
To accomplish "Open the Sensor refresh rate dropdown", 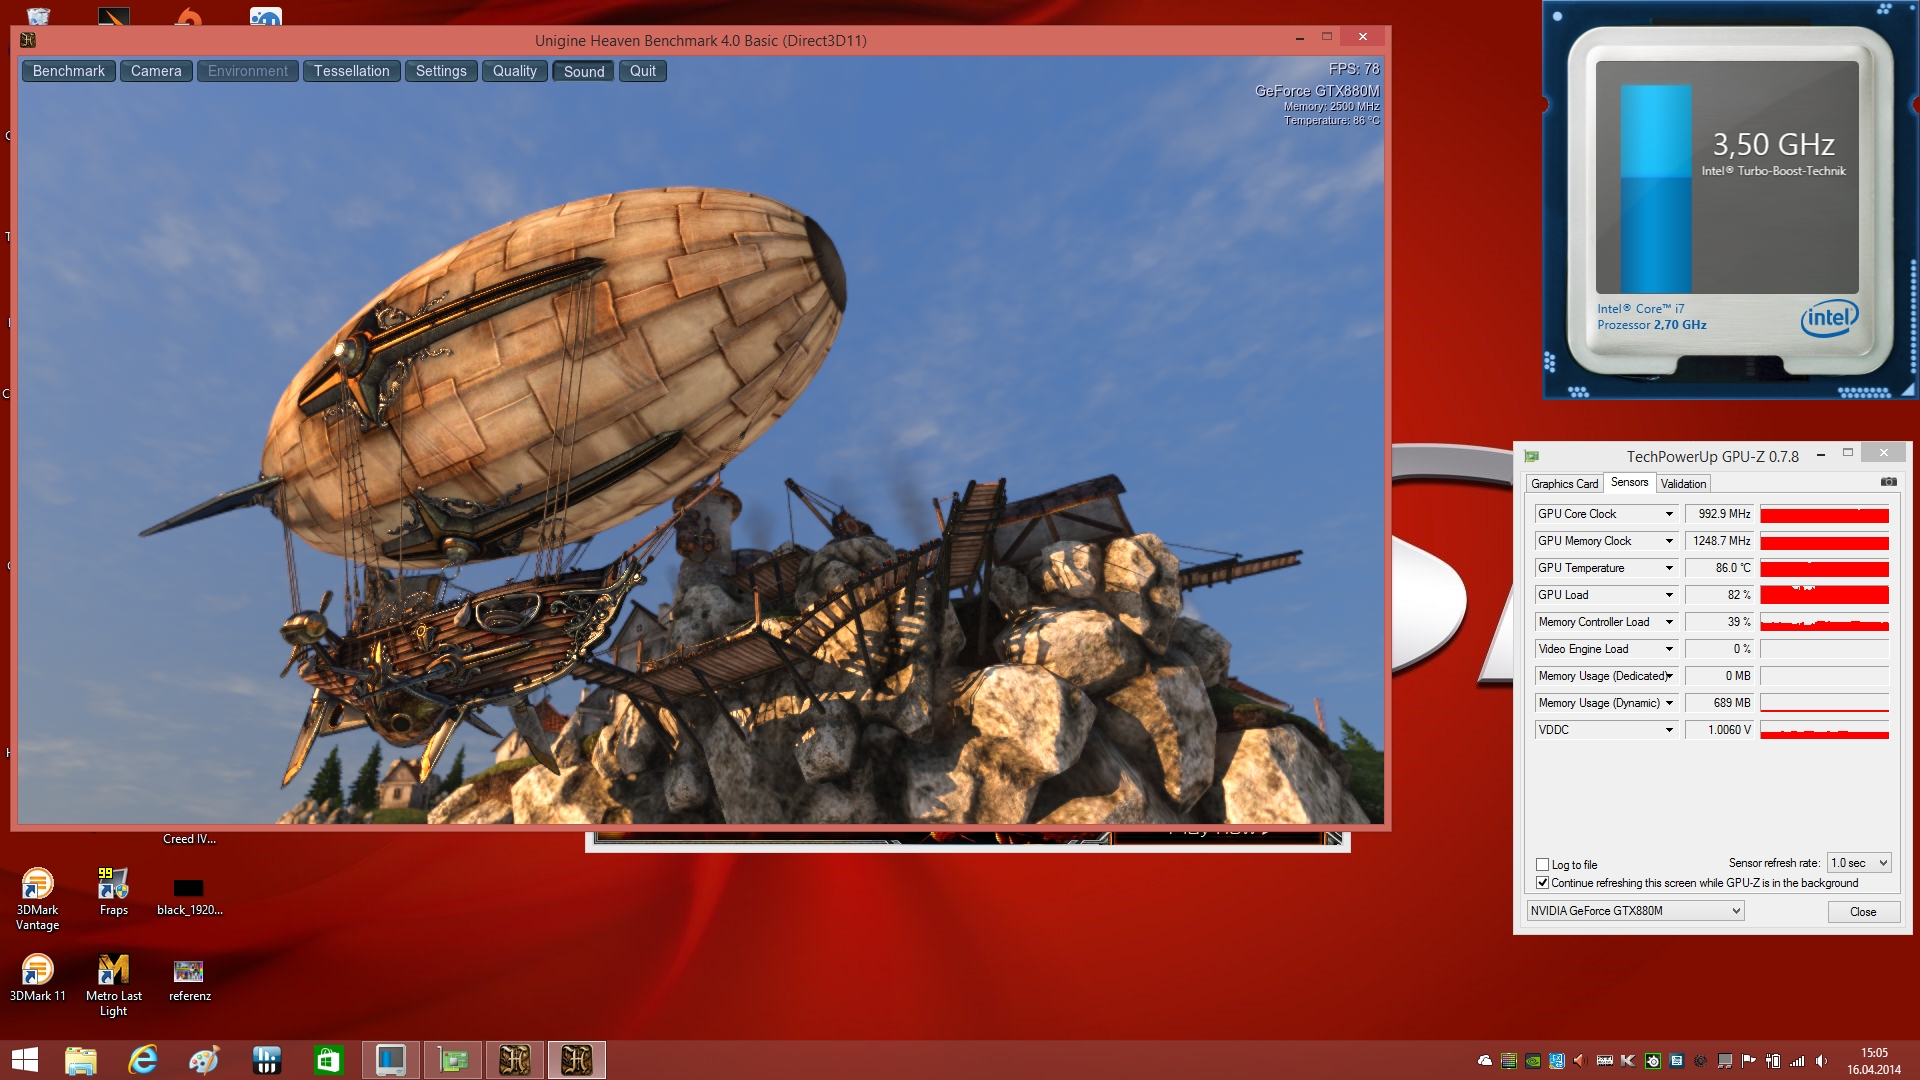I will pyautogui.click(x=1858, y=863).
